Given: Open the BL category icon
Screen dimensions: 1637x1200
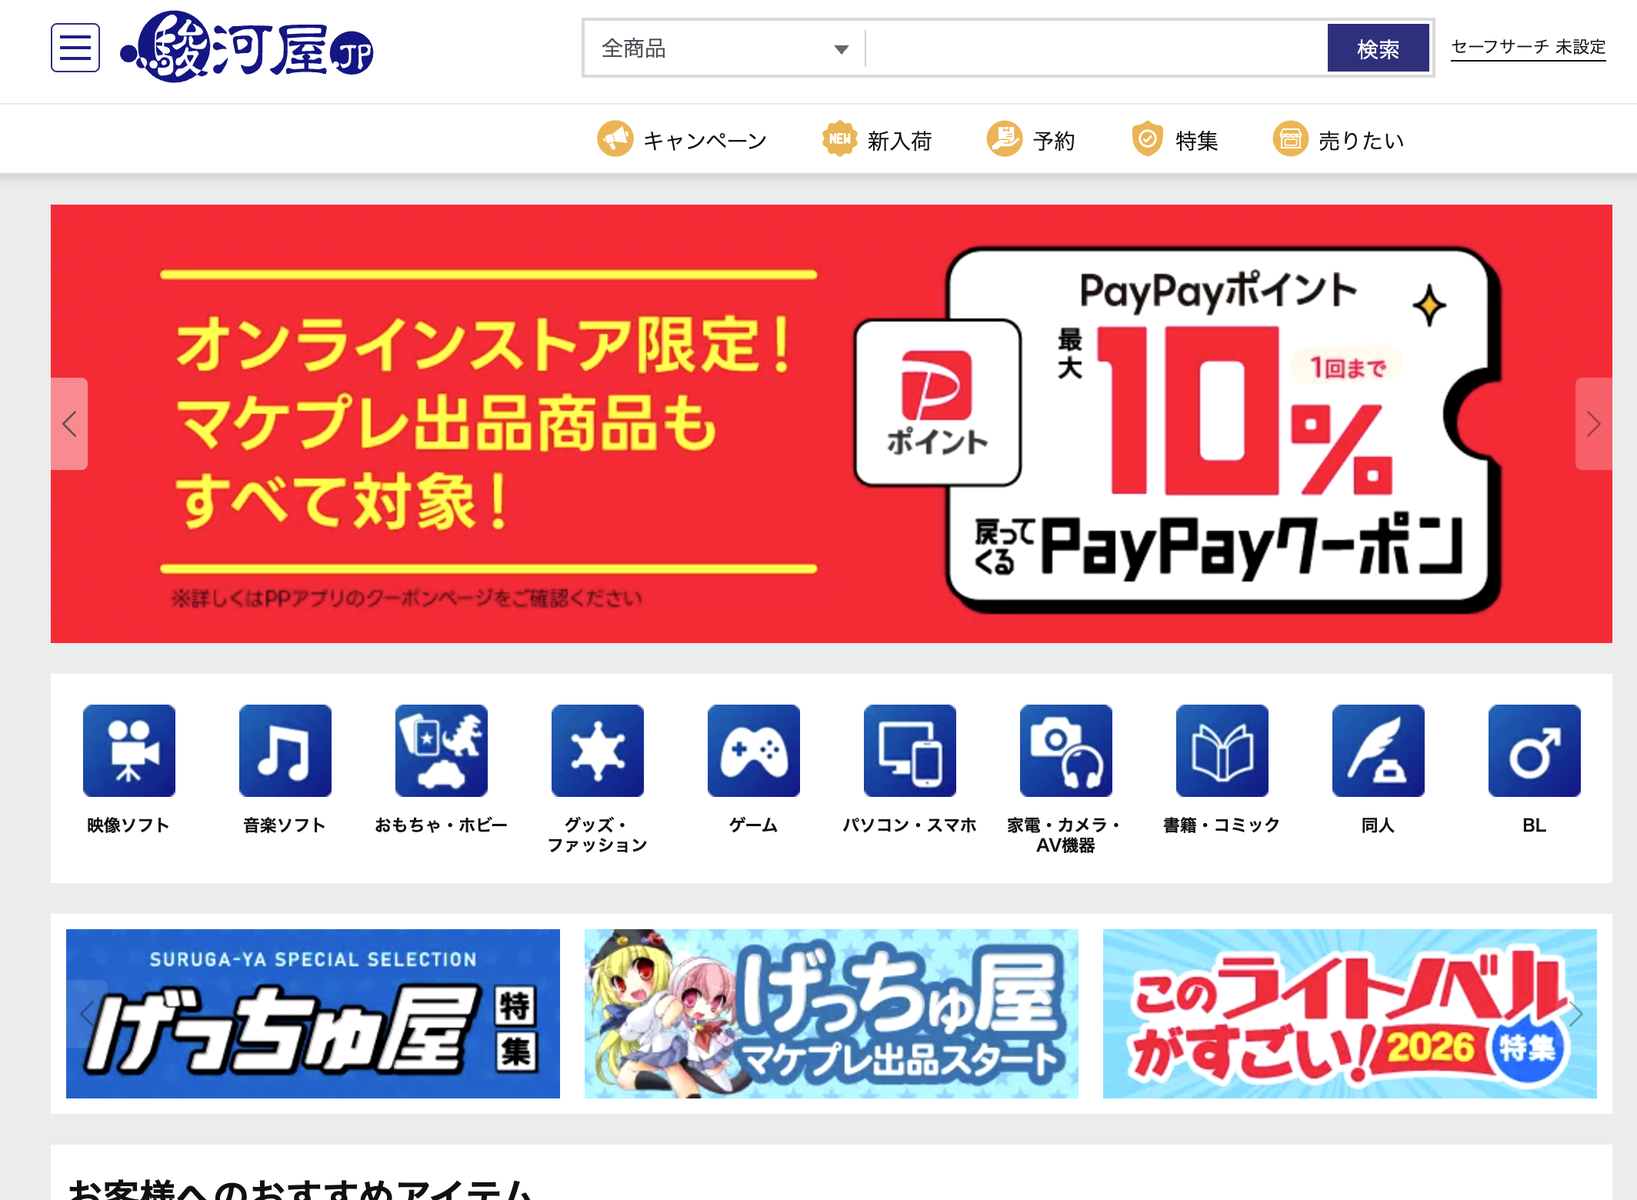Looking at the screenshot, I should coord(1534,751).
